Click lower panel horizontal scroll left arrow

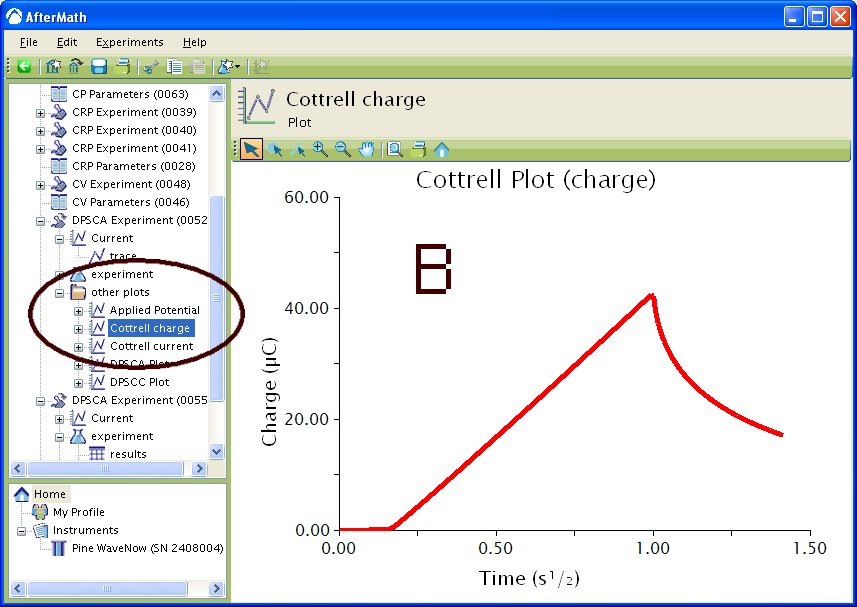pyautogui.click(x=17, y=588)
